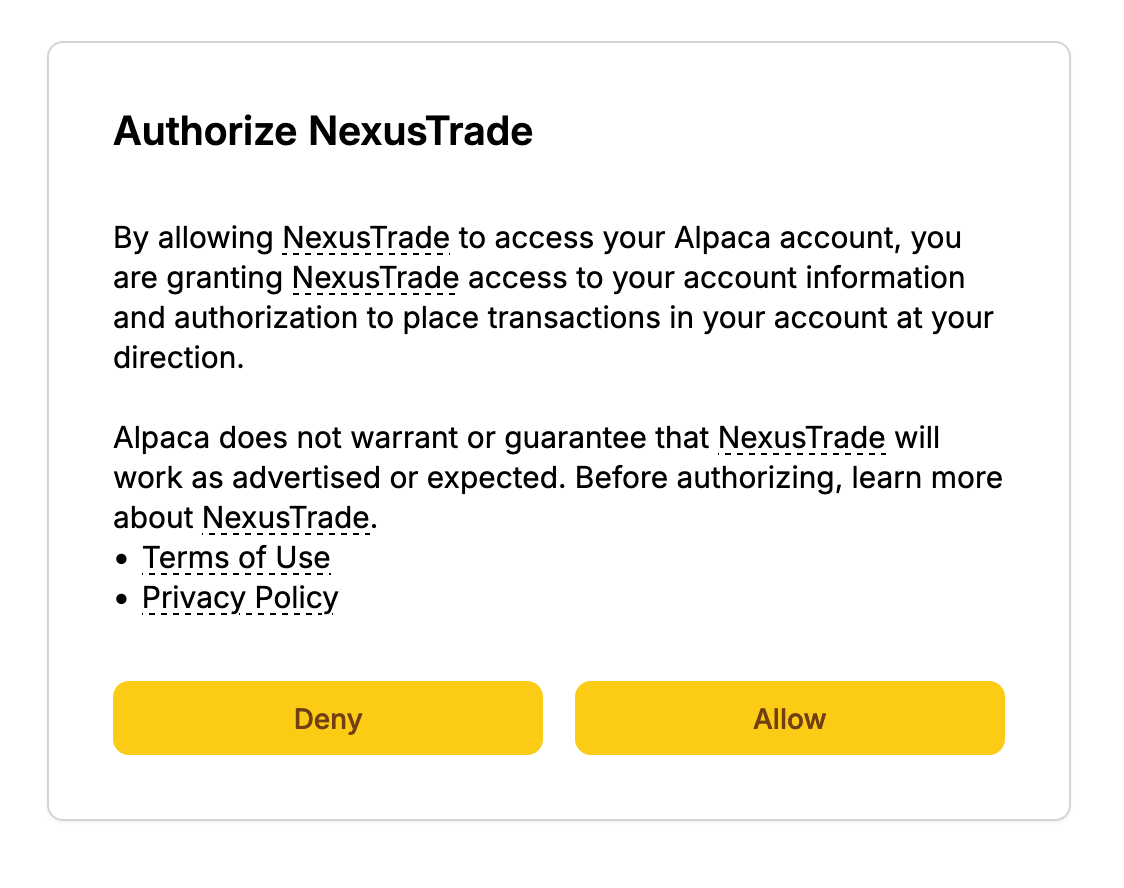Grant NexusTrade account access with Allow
The height and width of the screenshot is (888, 1124).
coord(789,718)
